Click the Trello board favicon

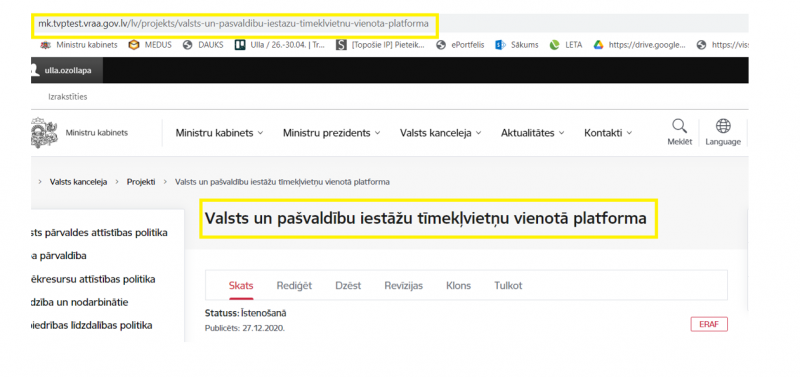[x=239, y=45]
